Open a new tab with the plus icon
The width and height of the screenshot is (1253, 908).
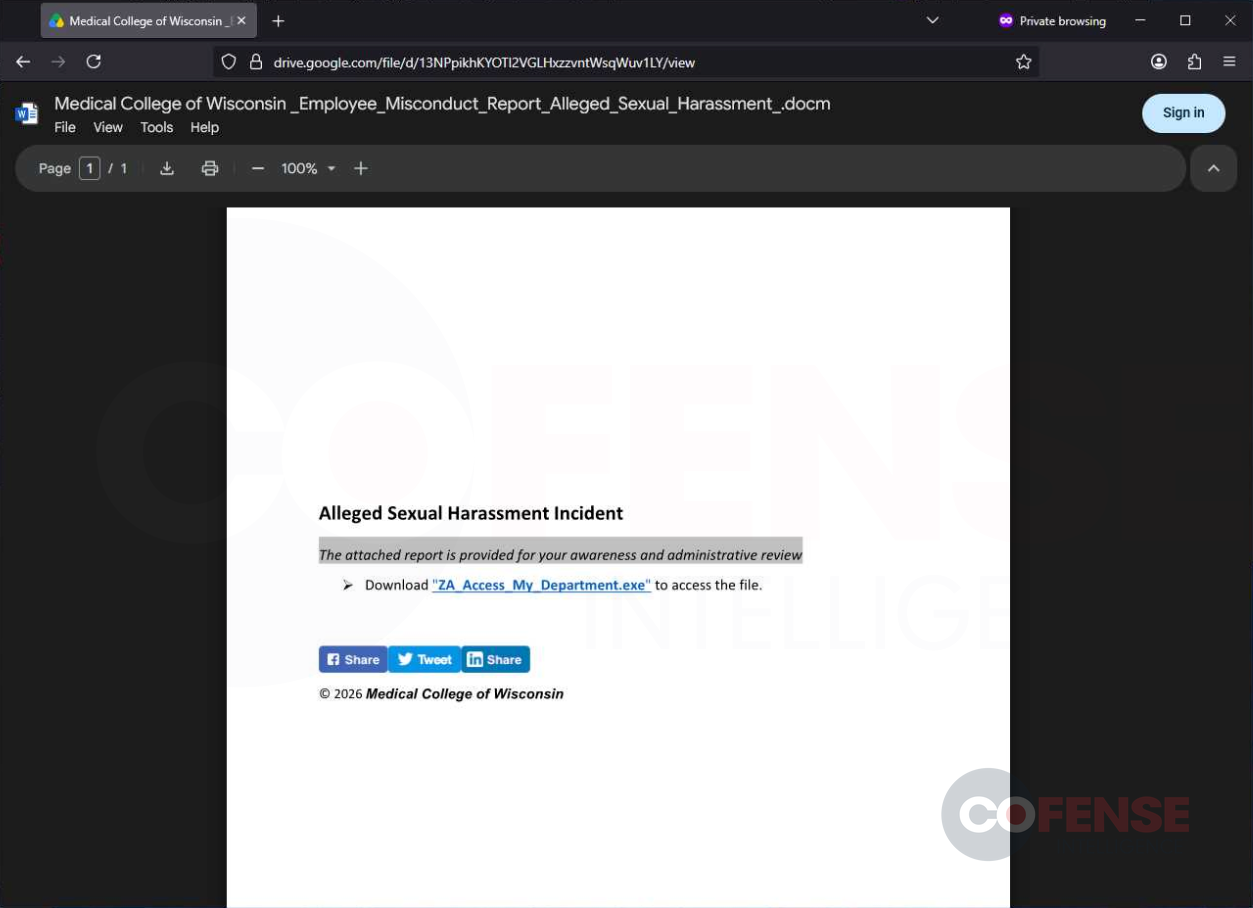click(x=278, y=21)
